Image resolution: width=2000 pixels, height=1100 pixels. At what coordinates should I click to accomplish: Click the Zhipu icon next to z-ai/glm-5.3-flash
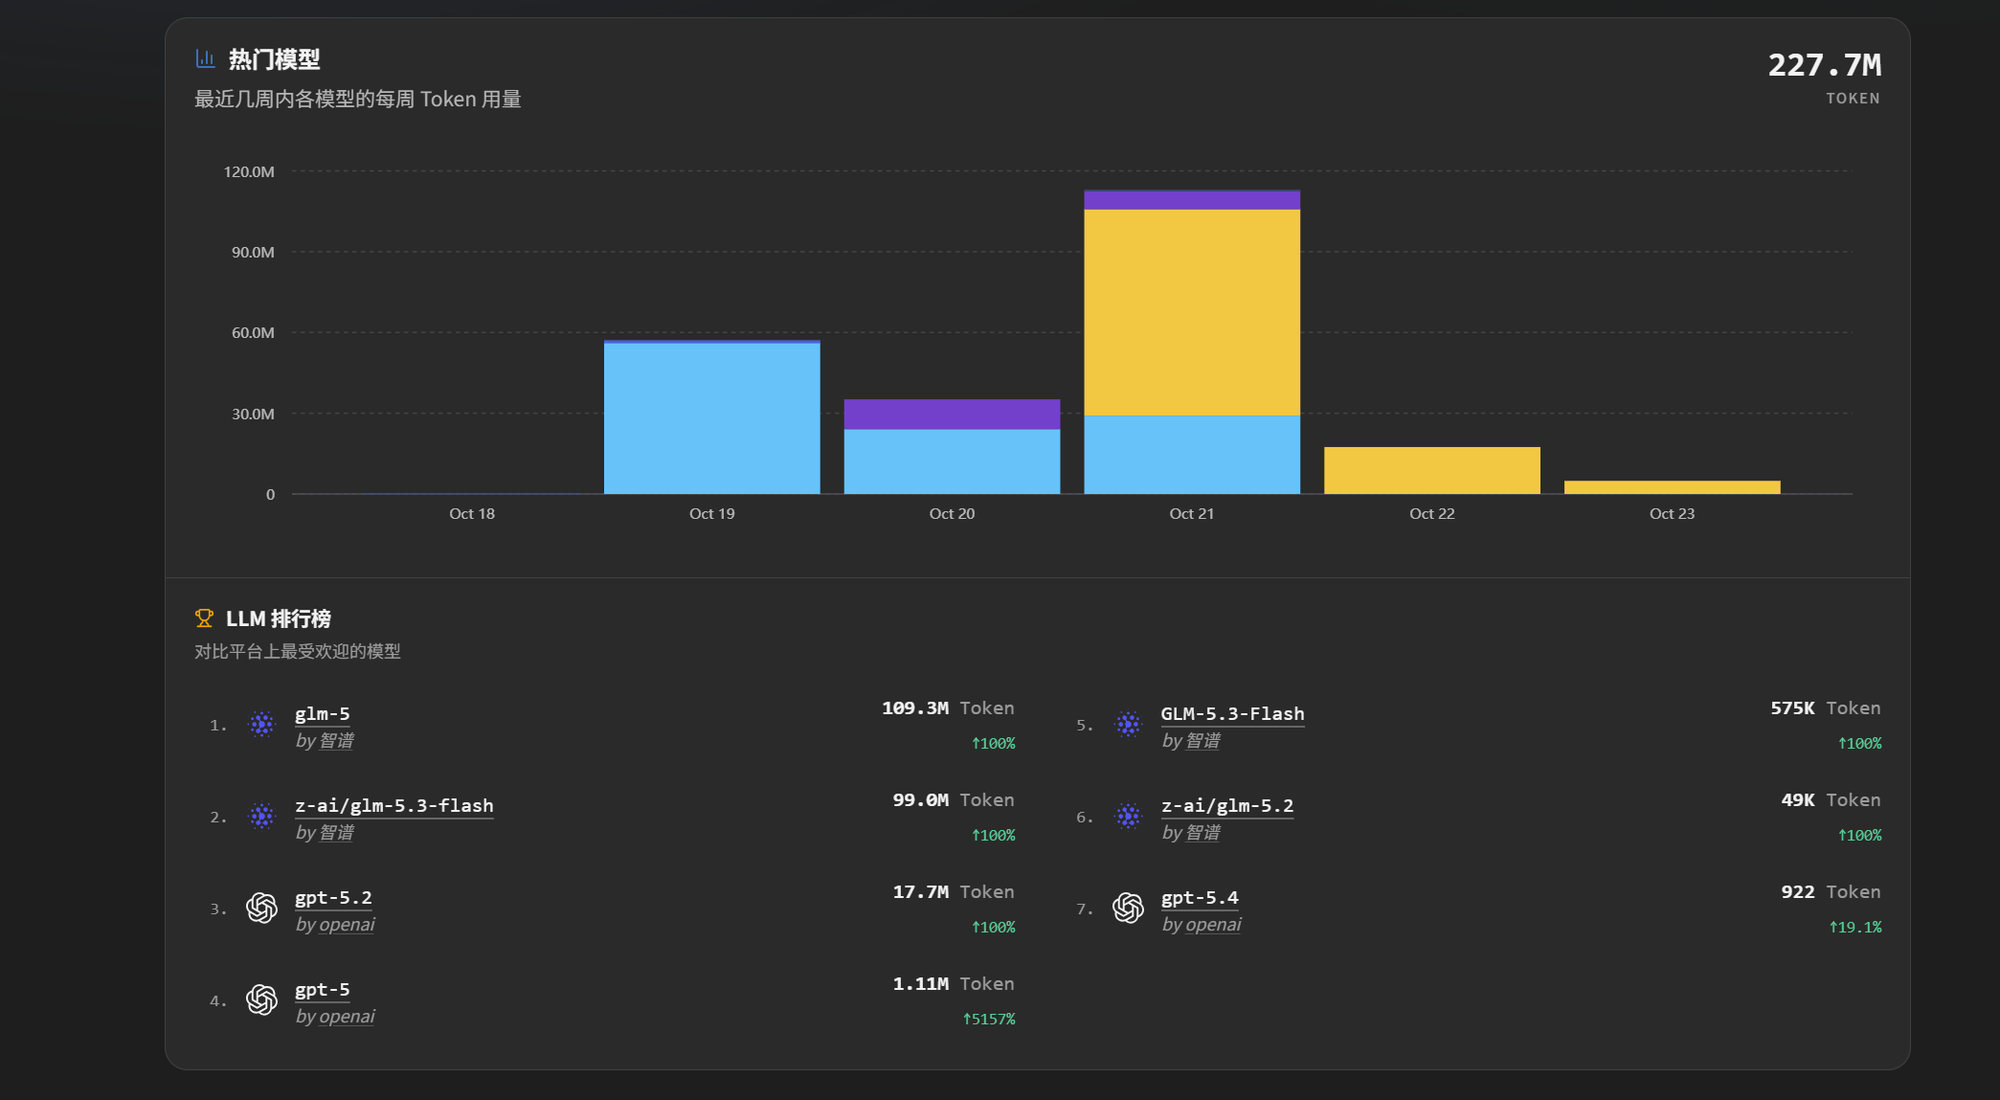point(262,816)
